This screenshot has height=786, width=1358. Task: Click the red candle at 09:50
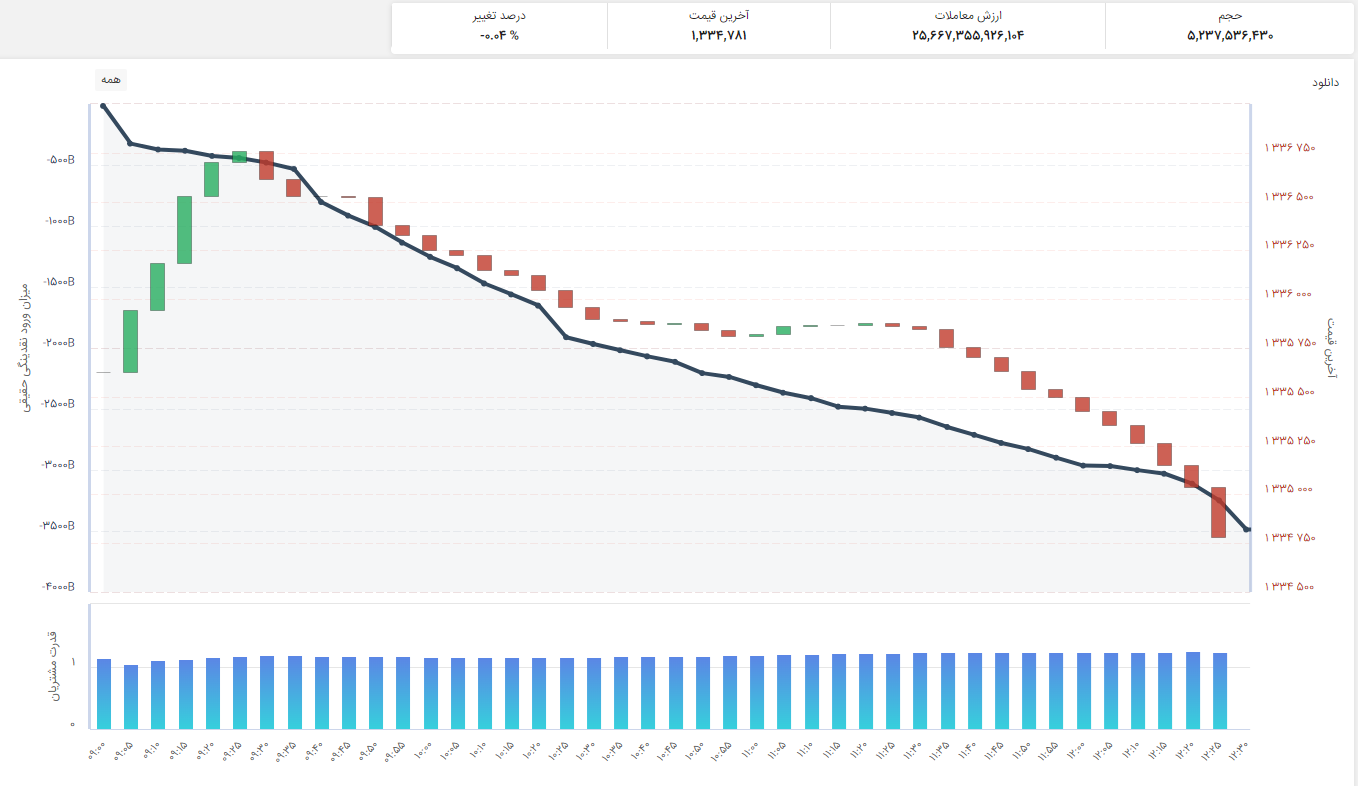click(x=375, y=211)
